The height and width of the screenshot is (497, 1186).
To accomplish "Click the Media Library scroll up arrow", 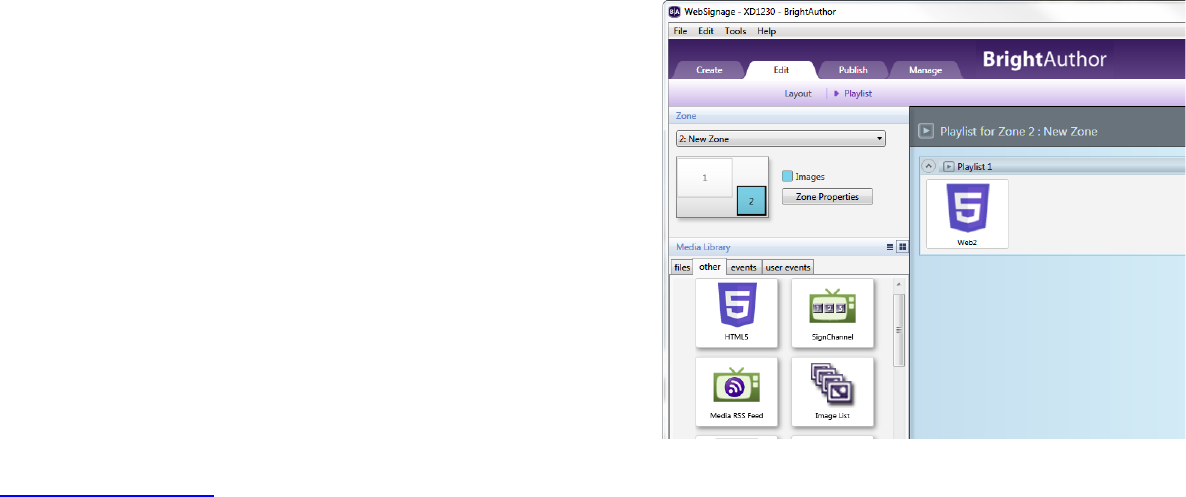I will pyautogui.click(x=899, y=284).
